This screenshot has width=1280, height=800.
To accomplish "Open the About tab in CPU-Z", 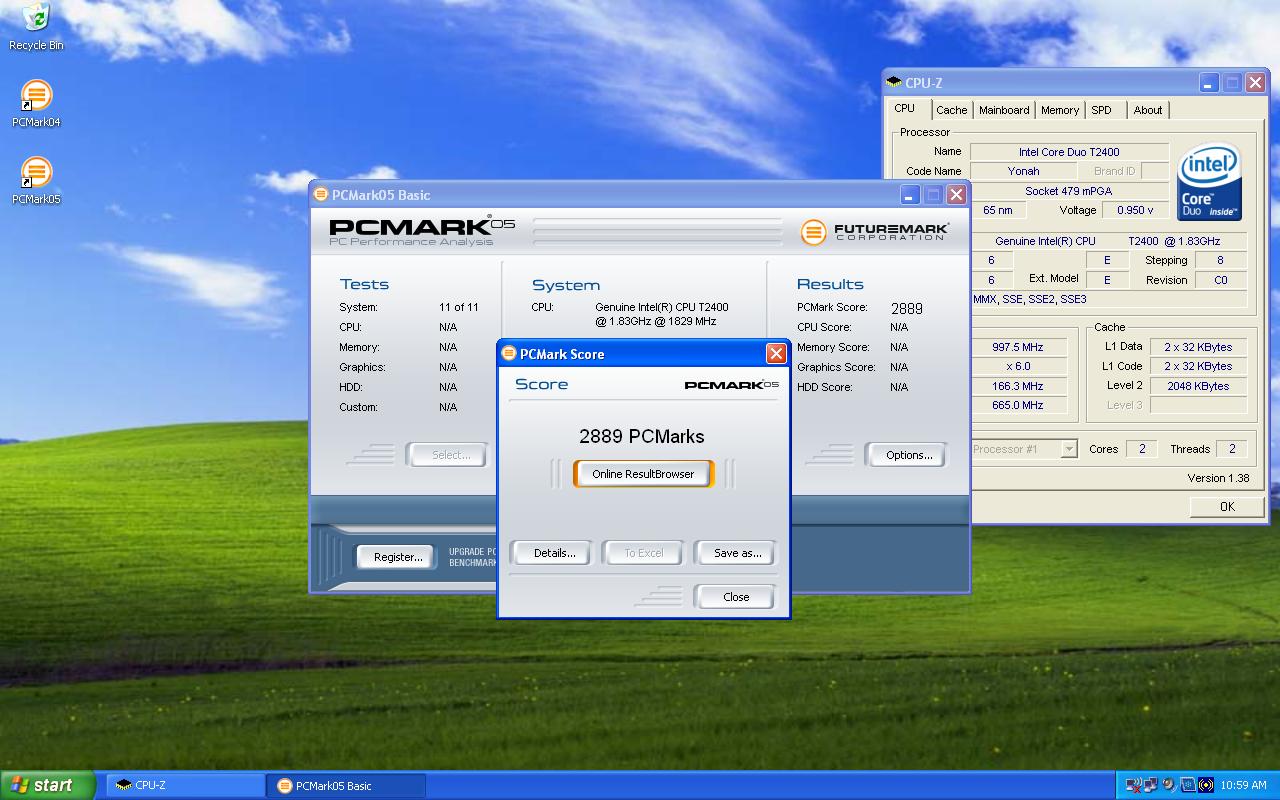I will pyautogui.click(x=1148, y=110).
